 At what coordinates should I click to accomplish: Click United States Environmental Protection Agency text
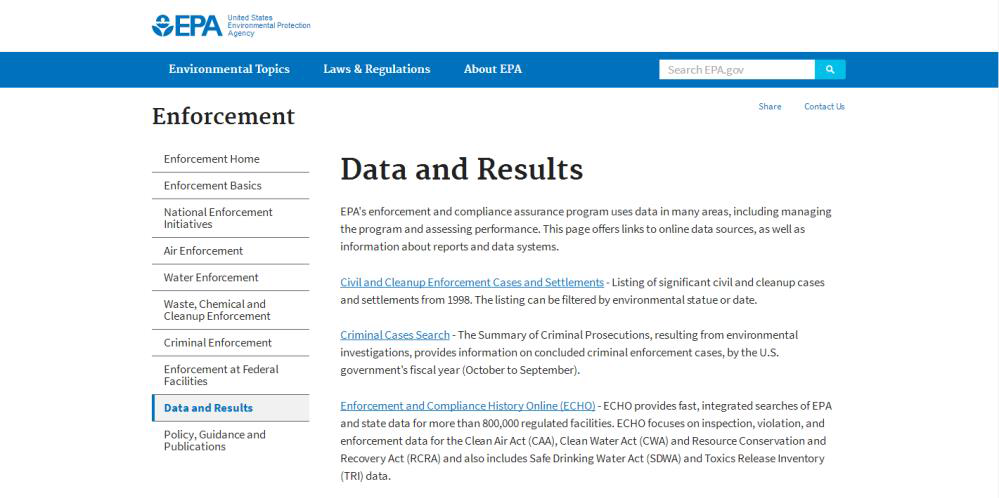269,25
